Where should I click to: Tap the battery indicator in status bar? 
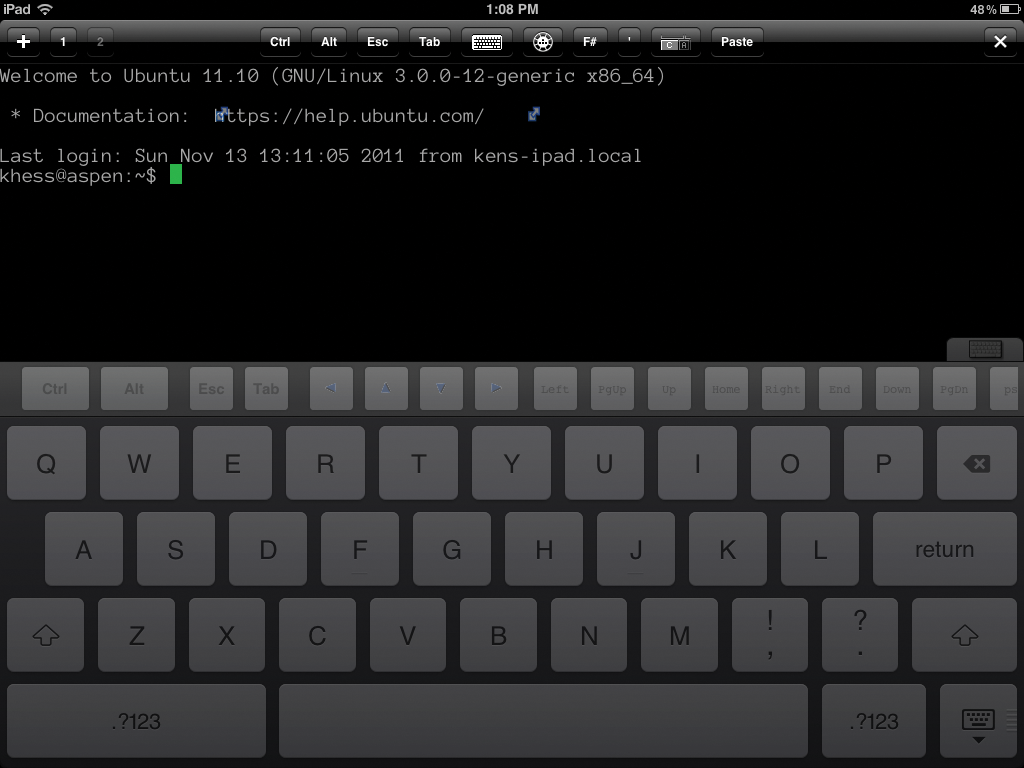point(1009,9)
